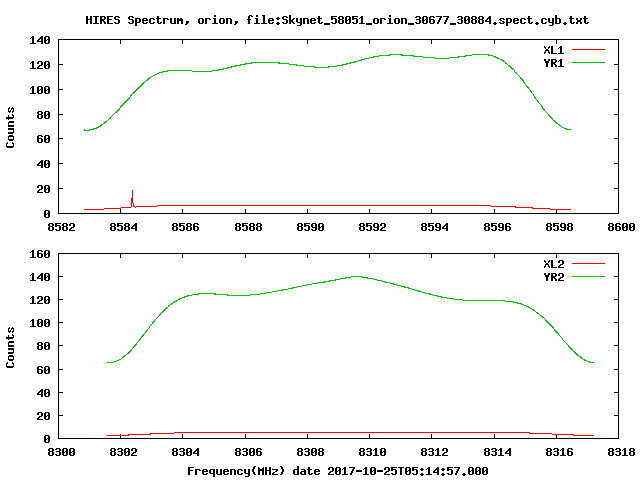
Task: Click the 8584 tick label in top plot
Action: 123,227
